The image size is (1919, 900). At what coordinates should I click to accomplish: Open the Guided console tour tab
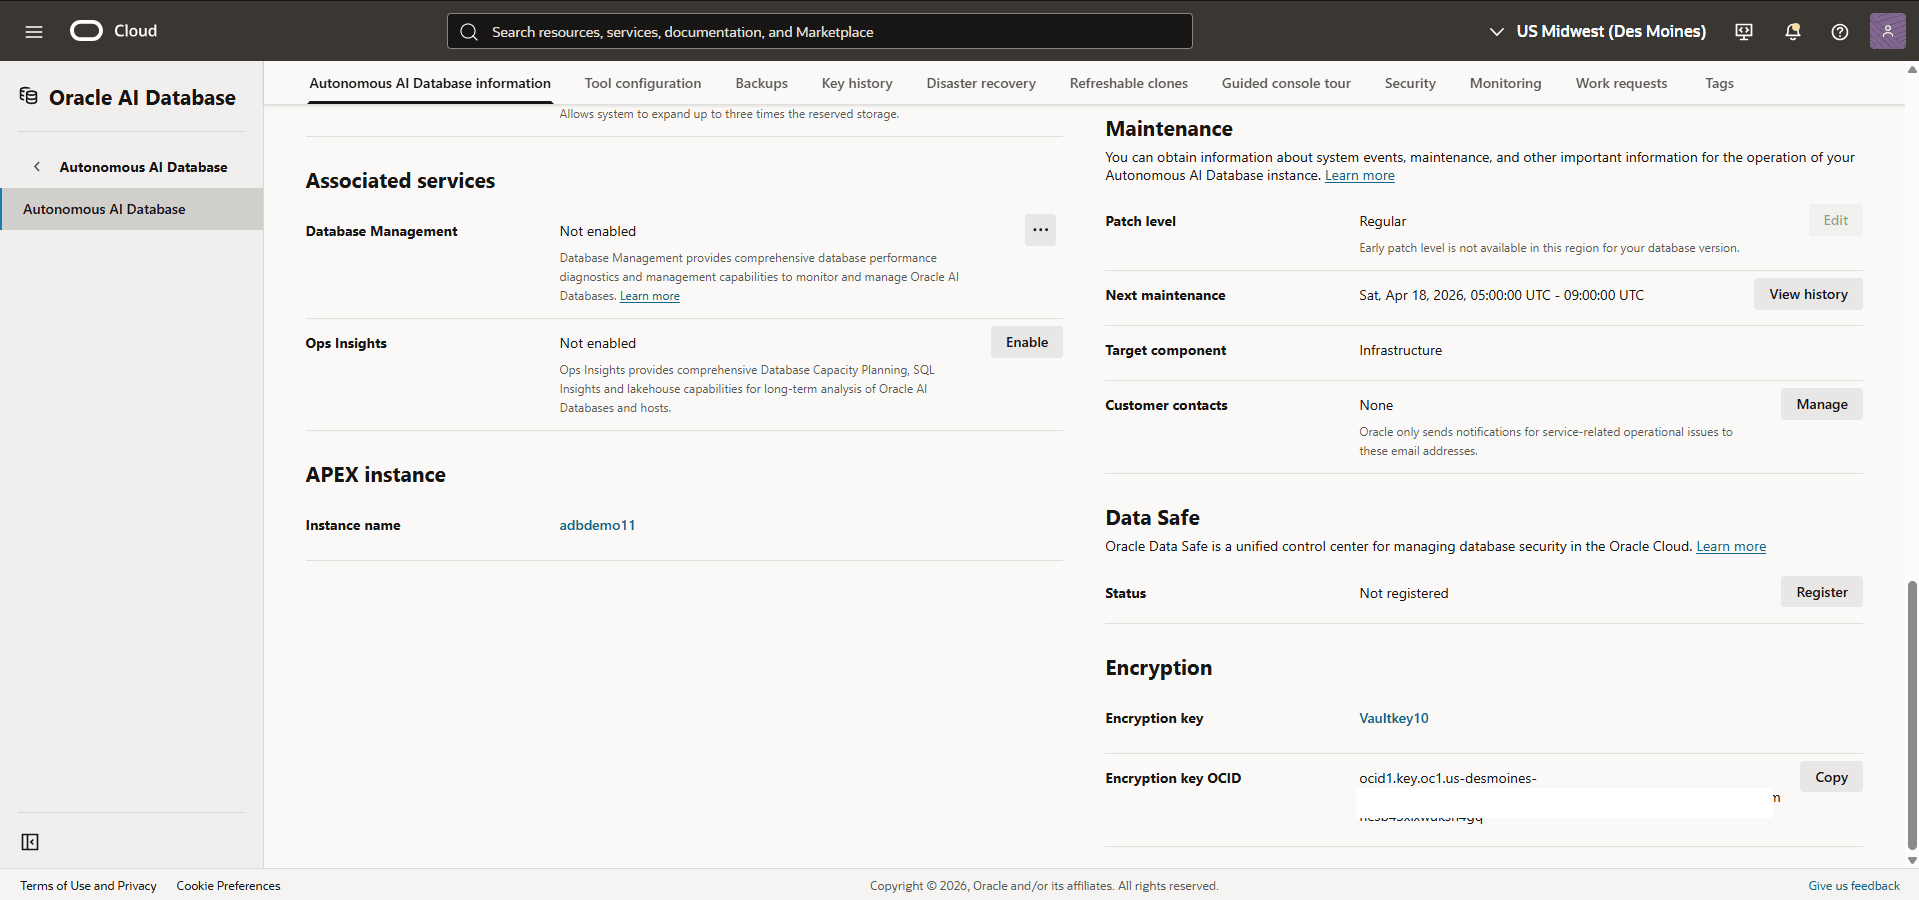coord(1286,83)
